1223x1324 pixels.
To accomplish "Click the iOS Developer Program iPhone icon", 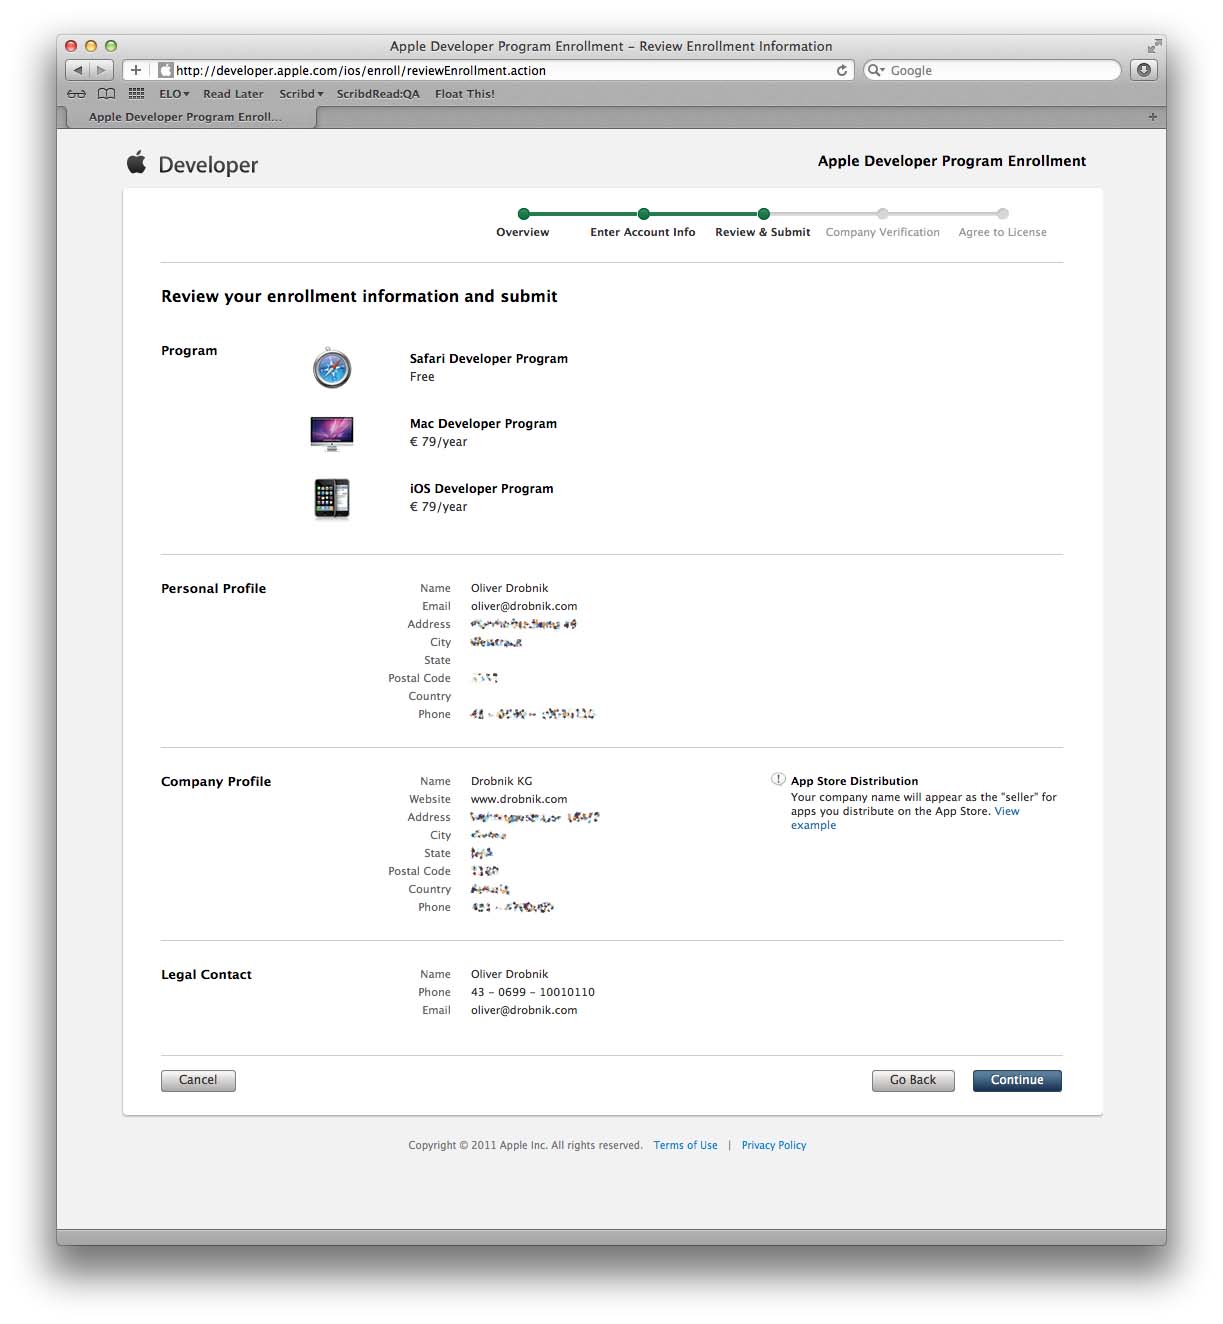I will coord(332,498).
